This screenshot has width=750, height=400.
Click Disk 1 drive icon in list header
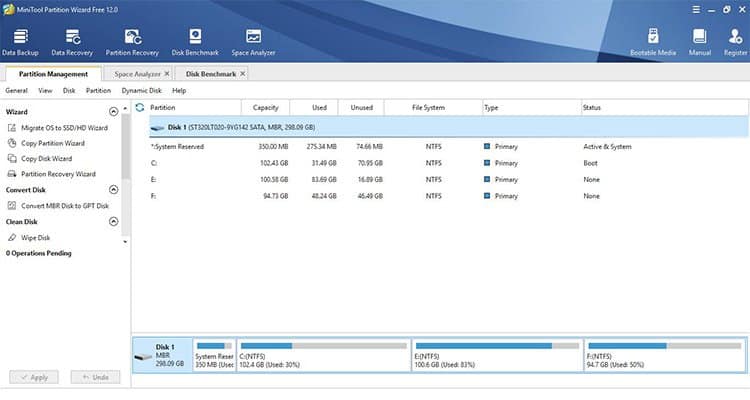(x=157, y=128)
